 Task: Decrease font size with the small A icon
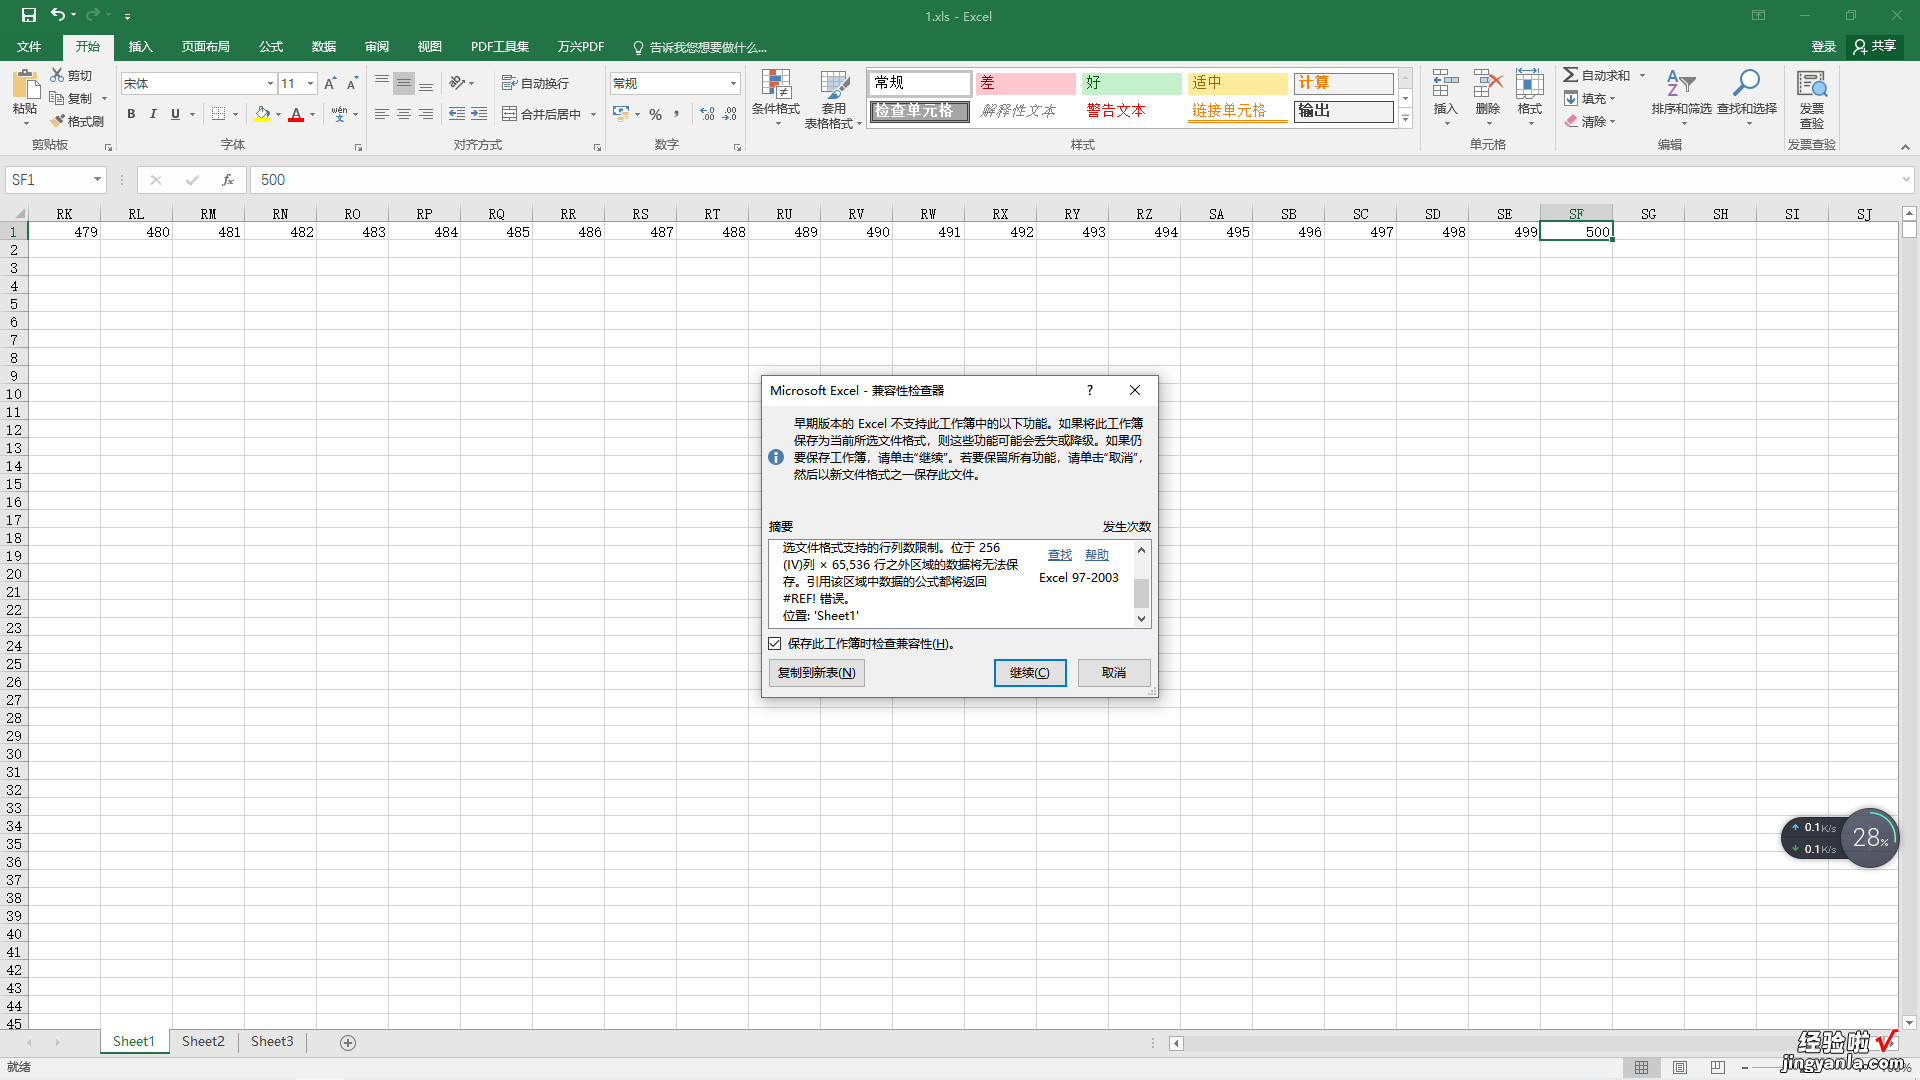[x=352, y=83]
